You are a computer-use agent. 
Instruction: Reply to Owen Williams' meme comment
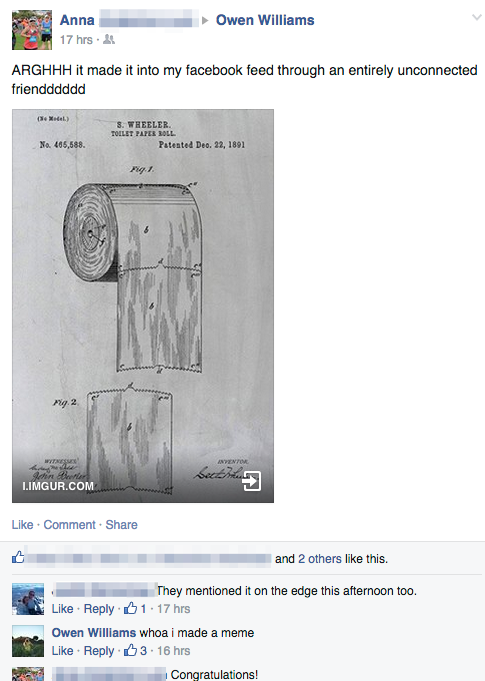(99, 651)
